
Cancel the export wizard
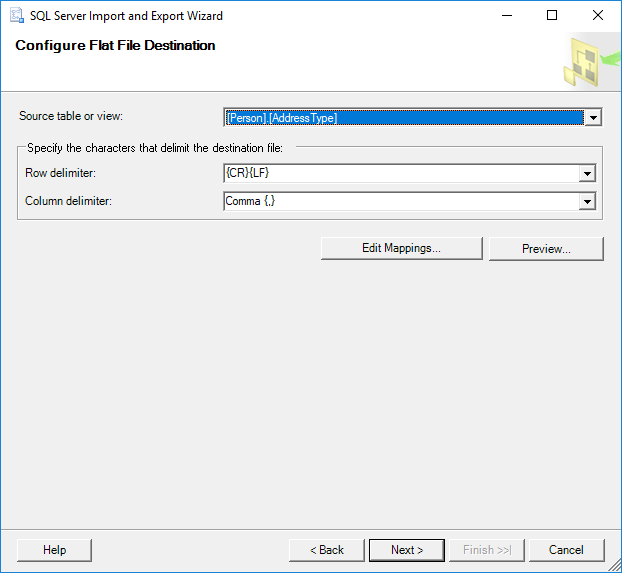pyautogui.click(x=566, y=550)
